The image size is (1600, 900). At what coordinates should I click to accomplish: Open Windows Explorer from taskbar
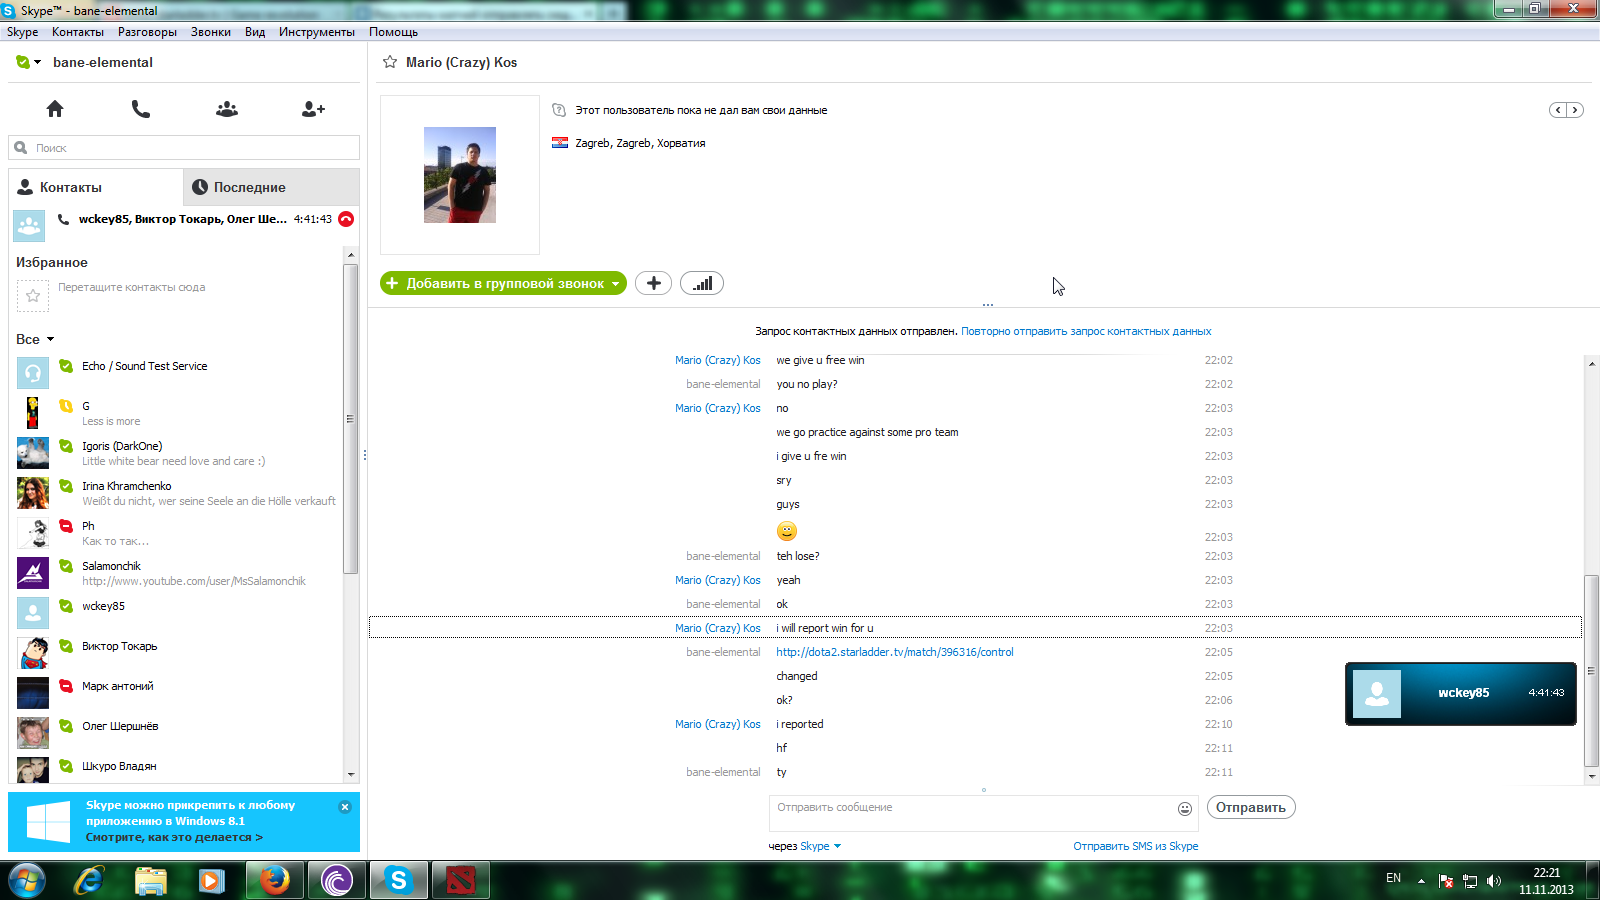coord(151,880)
